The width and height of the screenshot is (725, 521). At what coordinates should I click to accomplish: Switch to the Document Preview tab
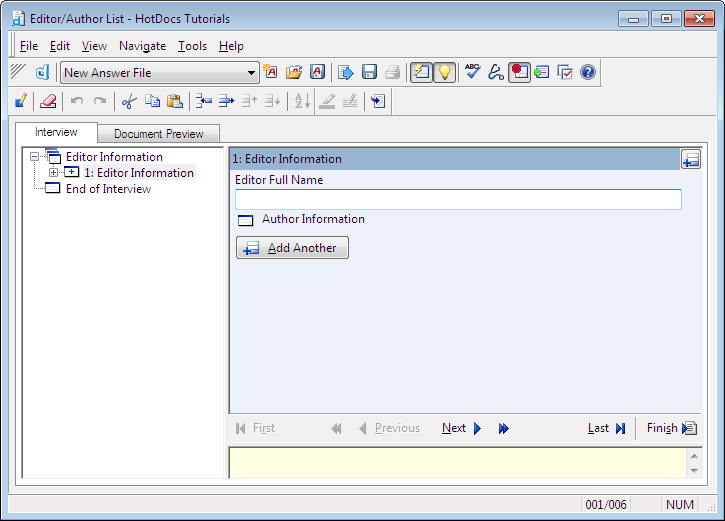click(159, 134)
